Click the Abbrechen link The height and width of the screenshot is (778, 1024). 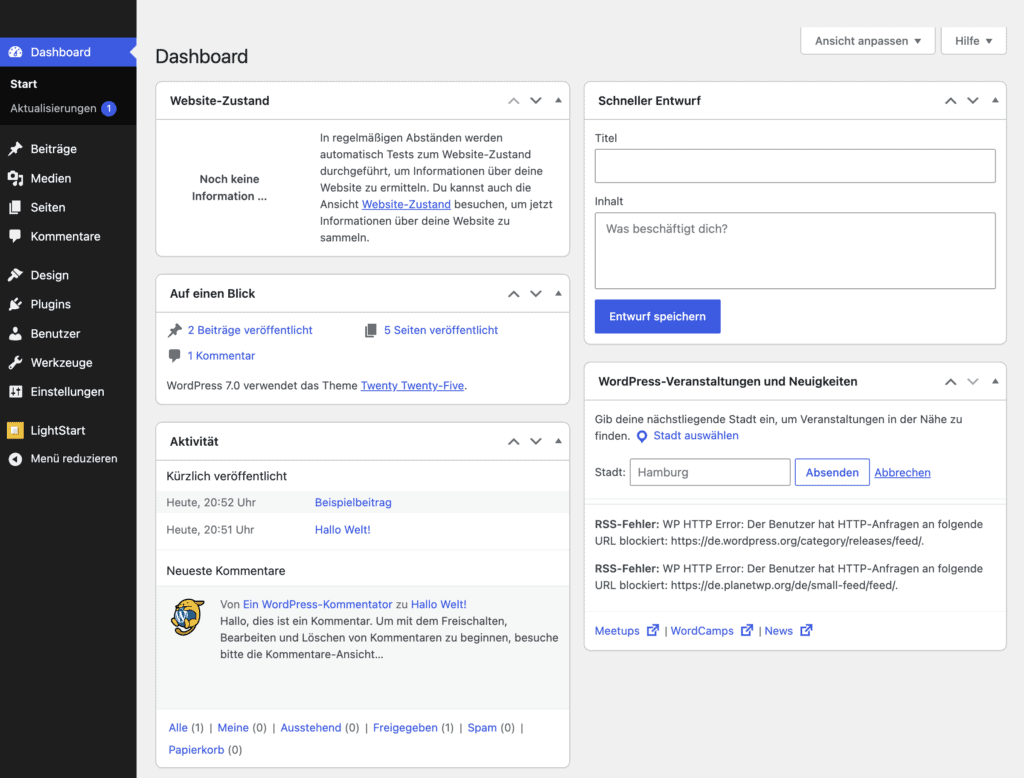903,472
